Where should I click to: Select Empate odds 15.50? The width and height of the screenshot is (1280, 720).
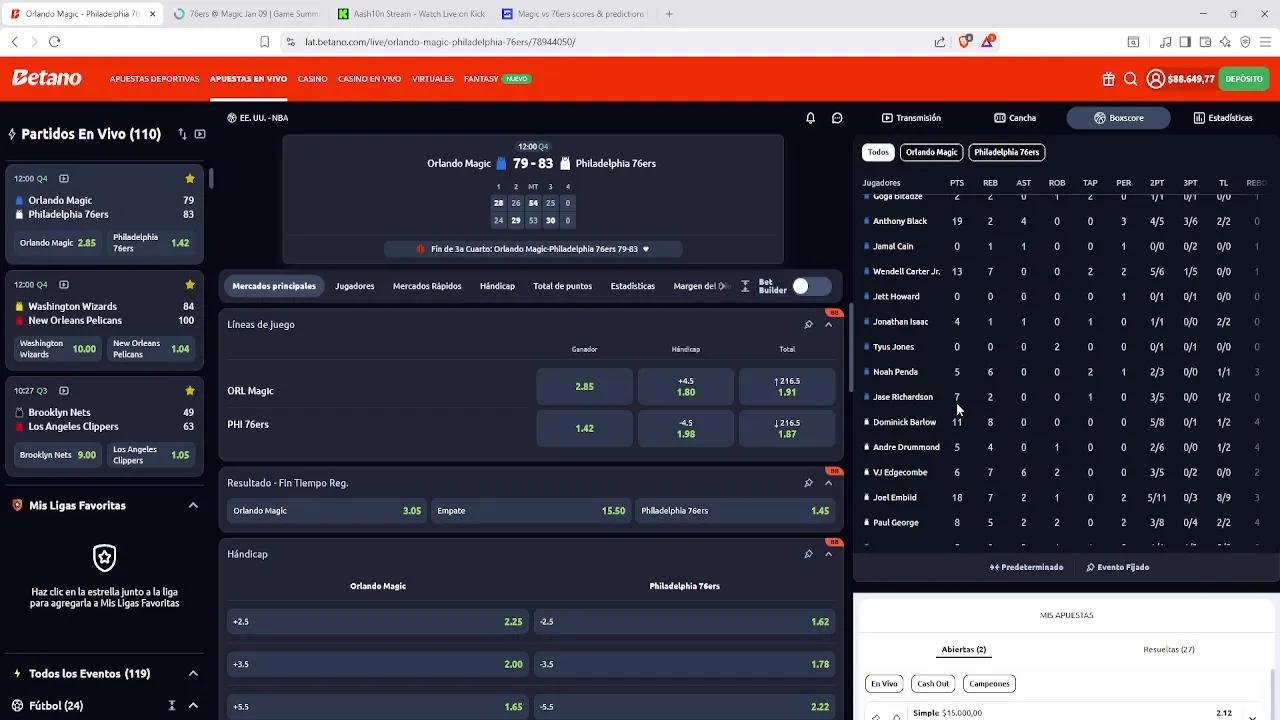click(531, 511)
